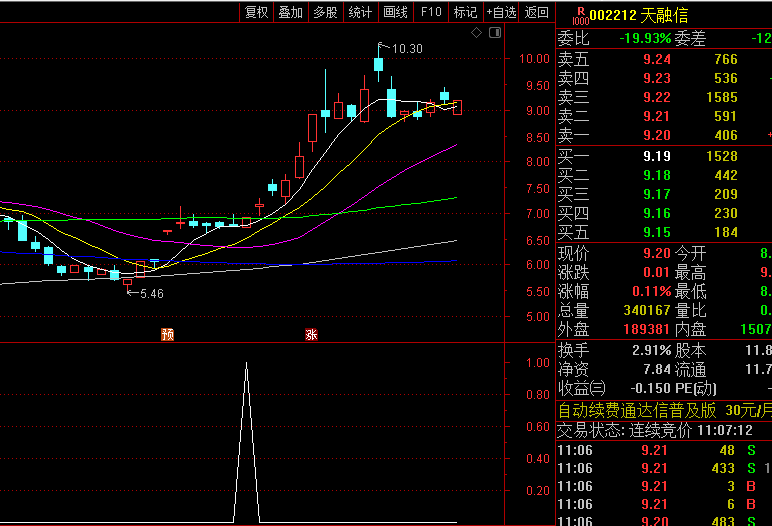
Task: Toggle the side panel square icon
Action: point(495,33)
